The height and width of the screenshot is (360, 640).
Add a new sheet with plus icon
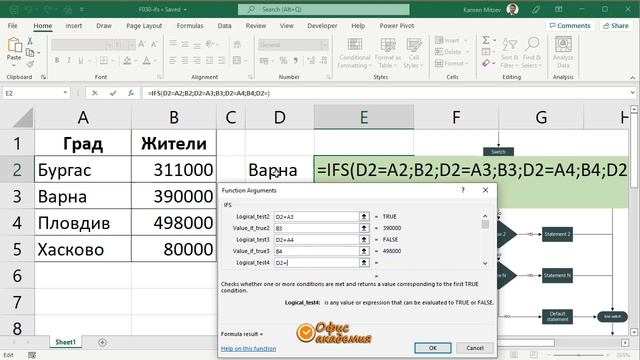point(102,342)
